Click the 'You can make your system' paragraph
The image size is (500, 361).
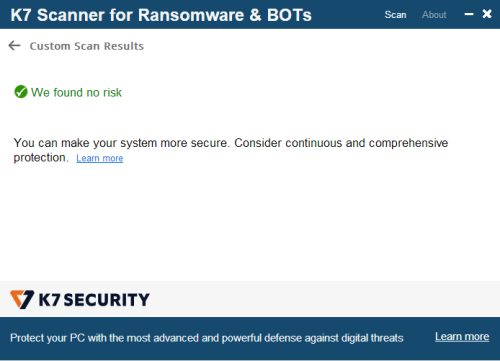[231, 150]
